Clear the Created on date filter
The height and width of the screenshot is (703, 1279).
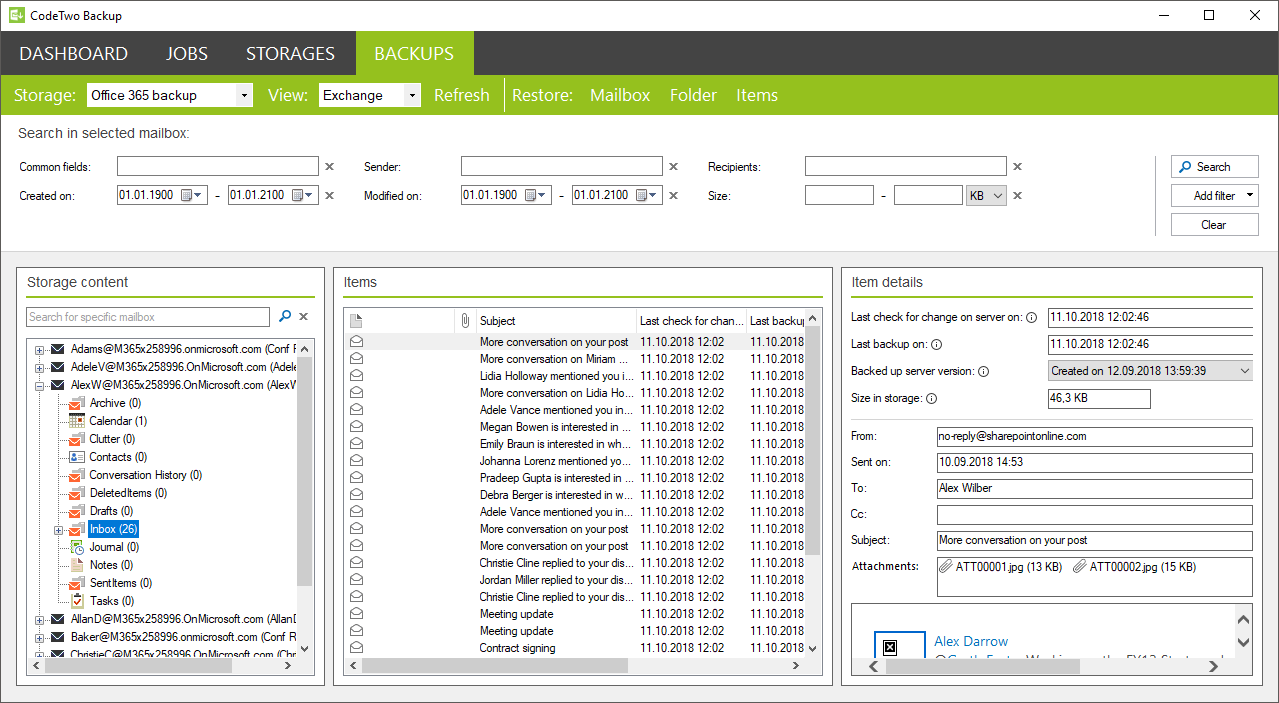(329, 196)
